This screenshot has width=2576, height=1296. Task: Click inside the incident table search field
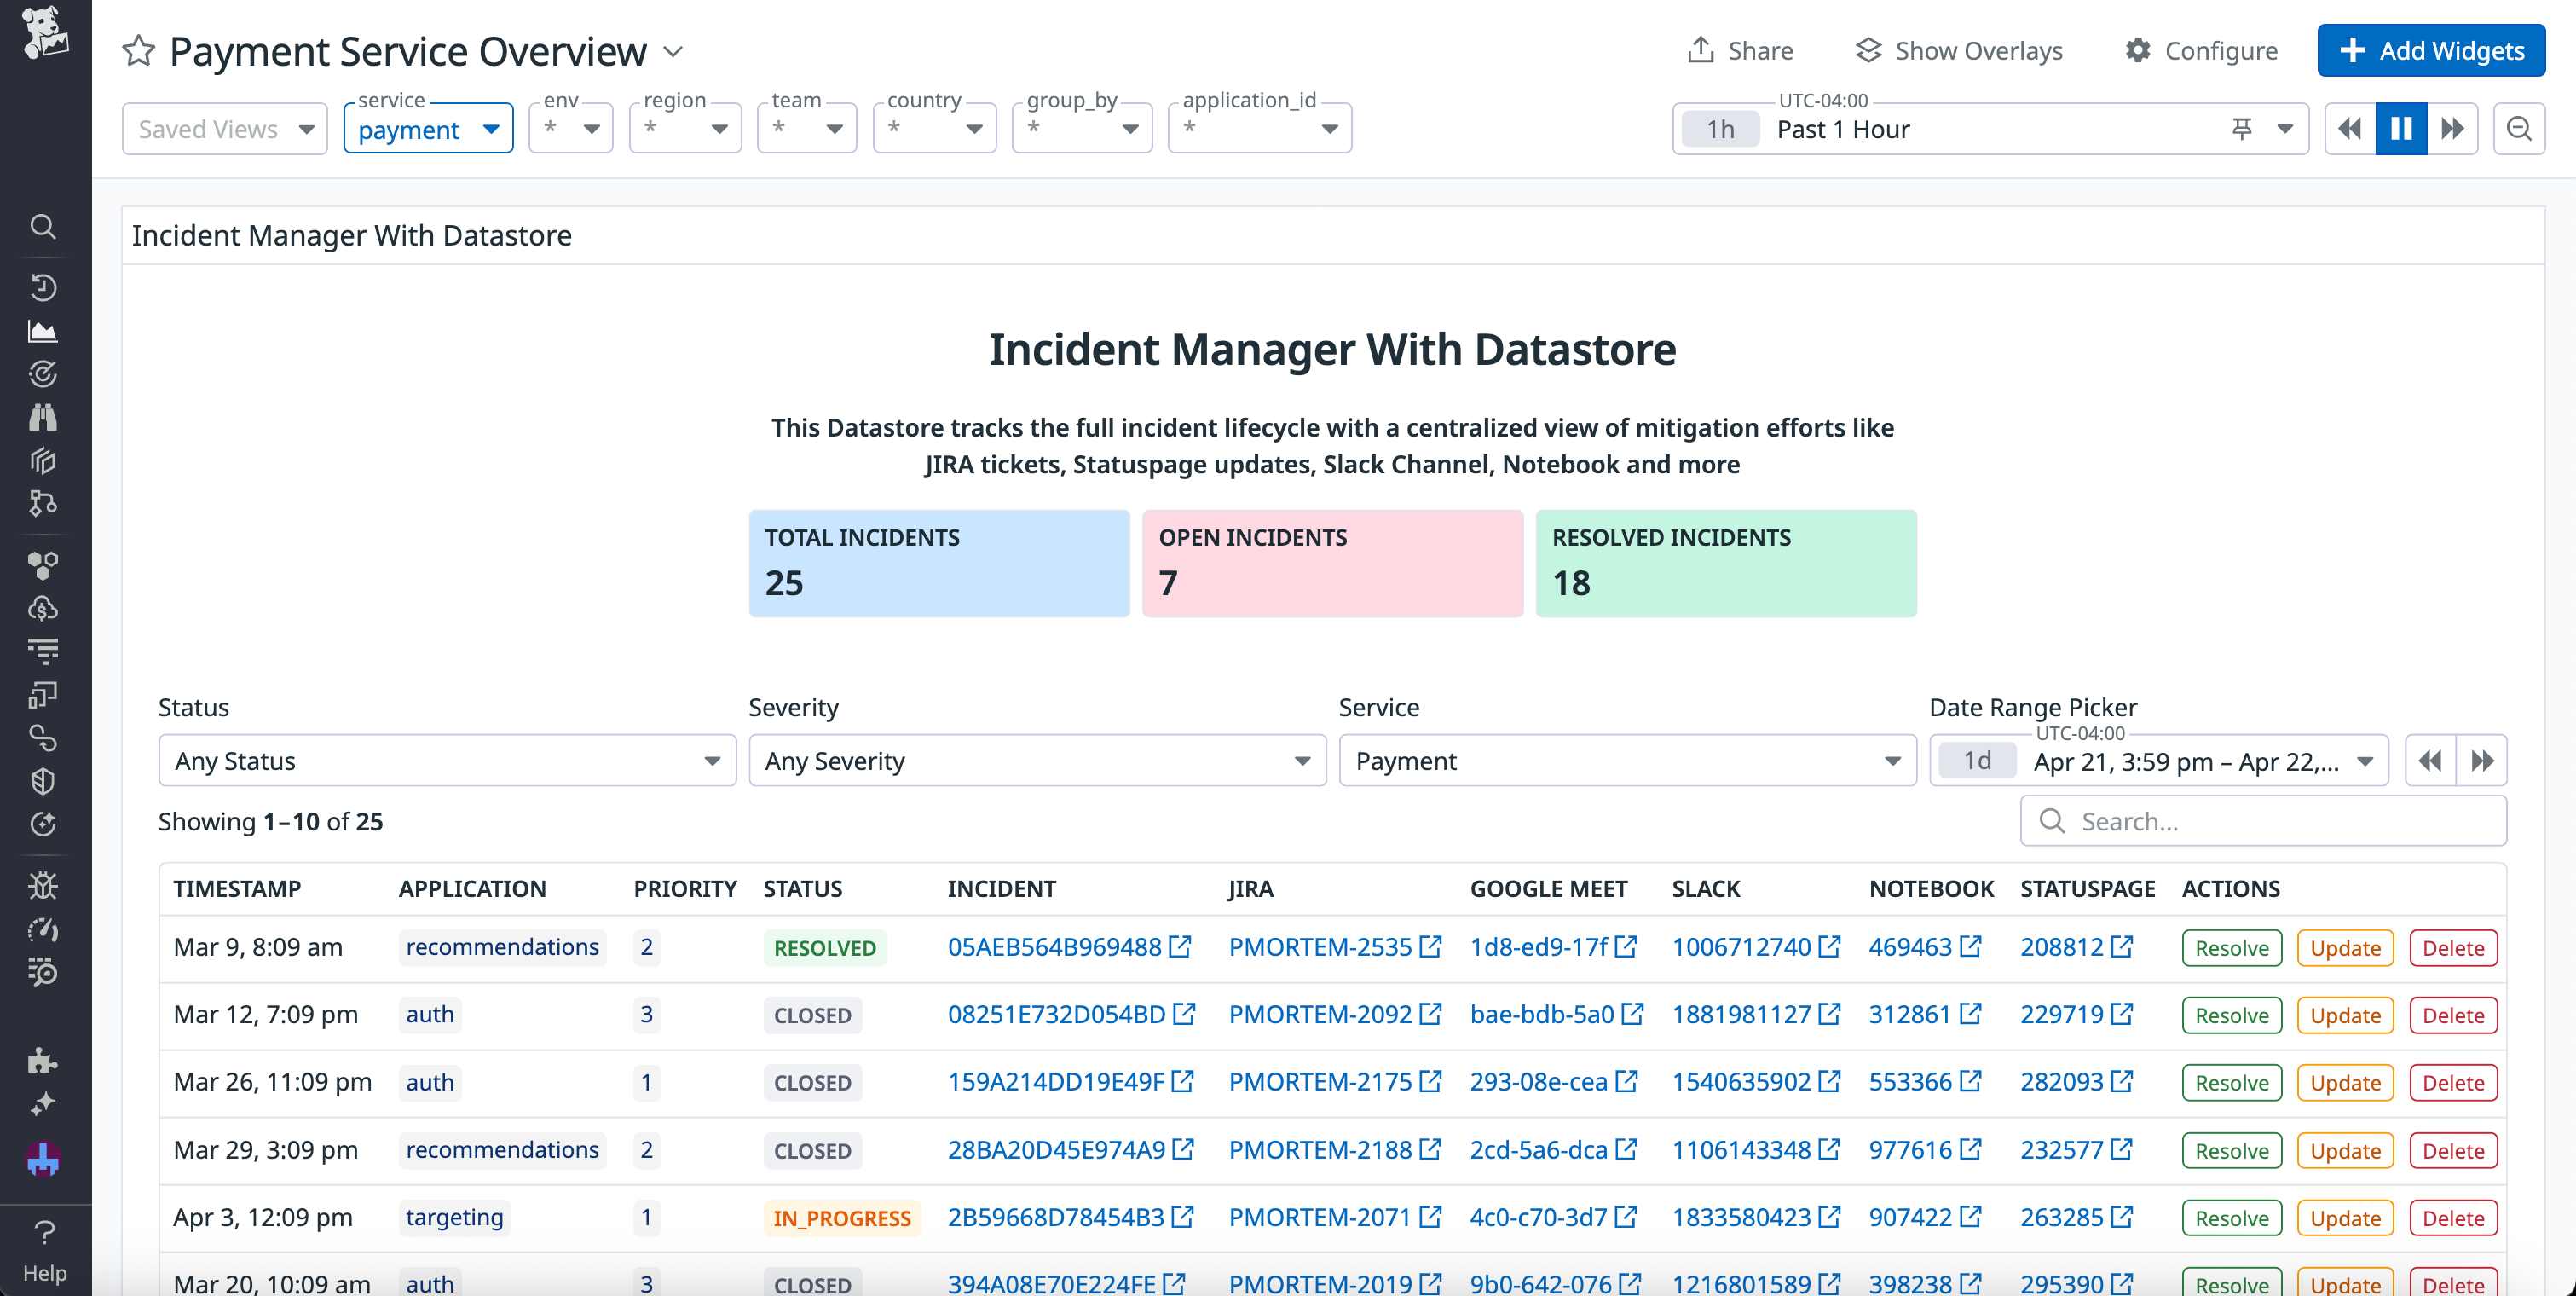tap(2263, 821)
